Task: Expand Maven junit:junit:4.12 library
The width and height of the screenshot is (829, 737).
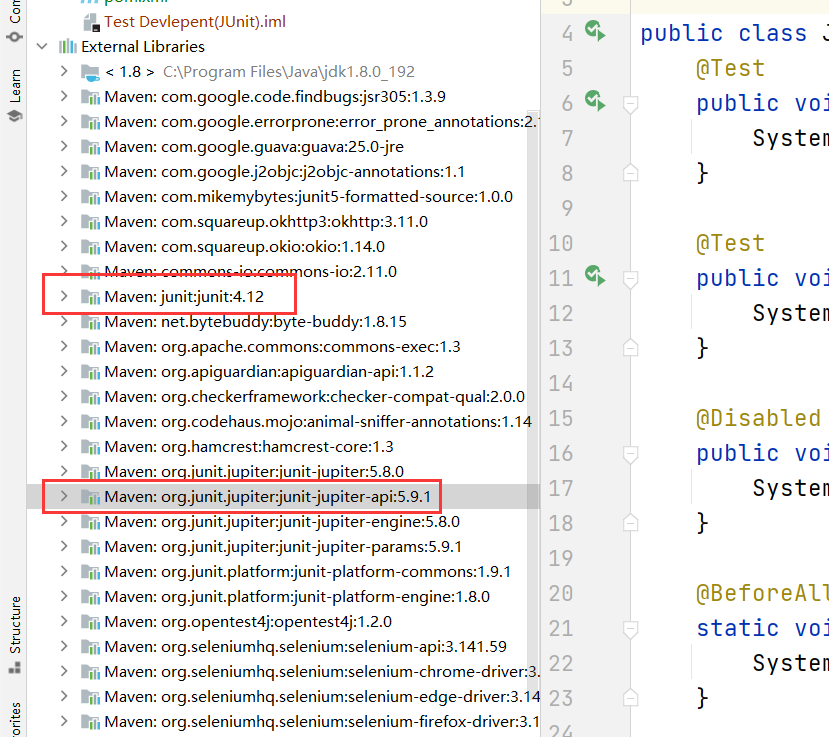Action: pyautogui.click(x=64, y=297)
